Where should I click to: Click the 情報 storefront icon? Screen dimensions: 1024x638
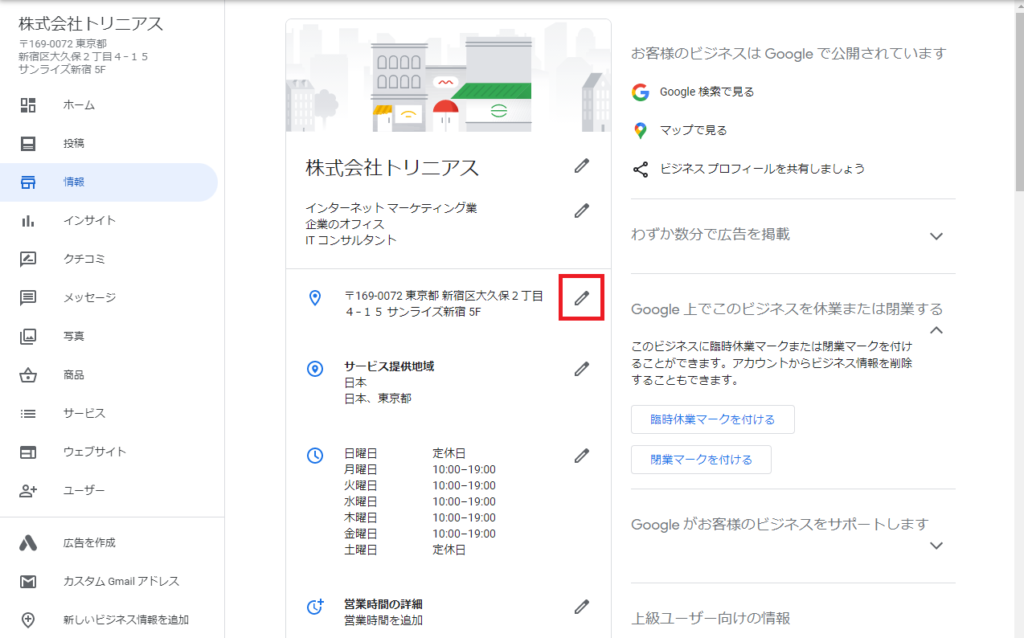[x=27, y=182]
